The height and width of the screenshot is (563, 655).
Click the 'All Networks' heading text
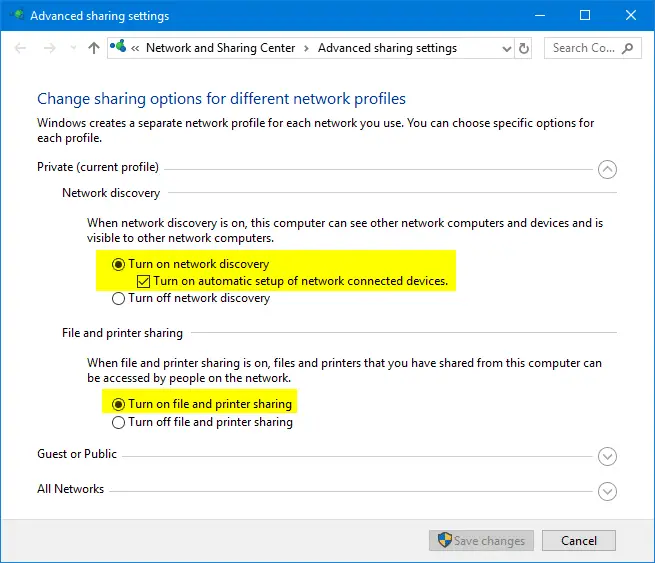[x=71, y=489]
